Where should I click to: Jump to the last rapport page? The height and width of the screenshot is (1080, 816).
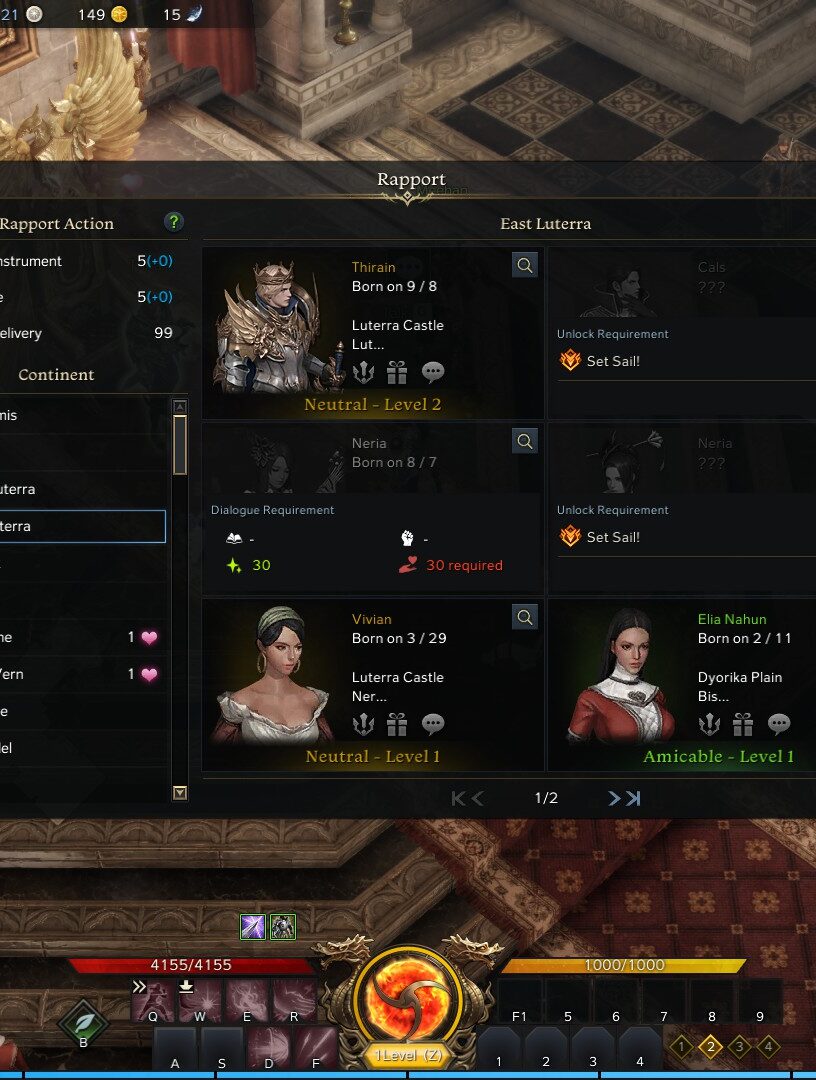[x=634, y=798]
